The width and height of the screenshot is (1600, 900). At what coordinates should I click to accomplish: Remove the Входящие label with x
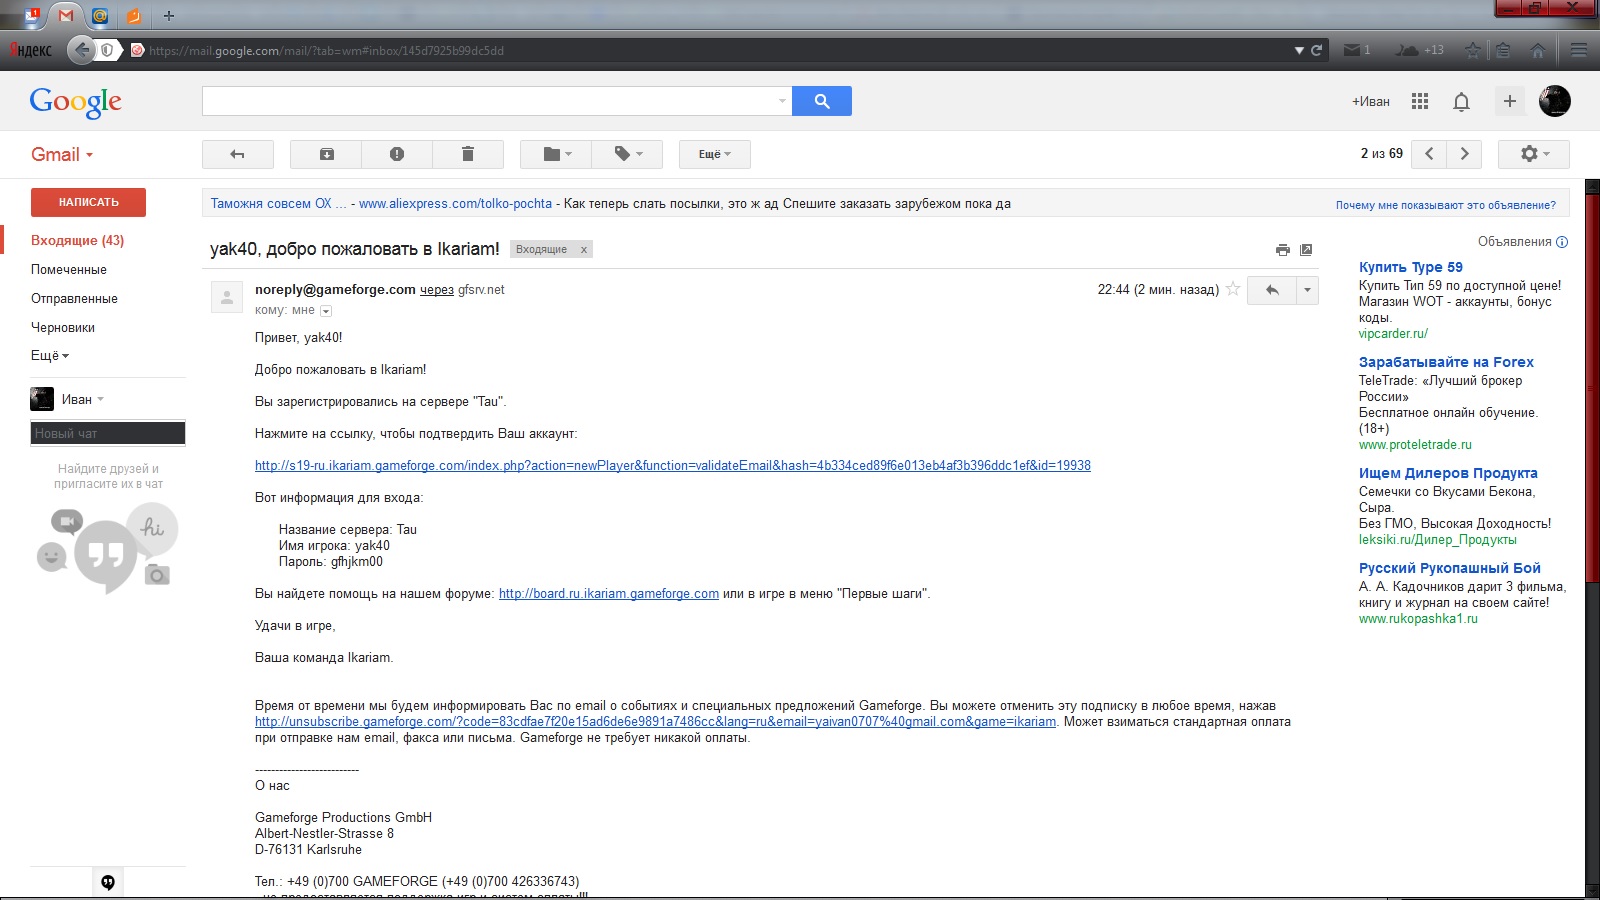584,250
